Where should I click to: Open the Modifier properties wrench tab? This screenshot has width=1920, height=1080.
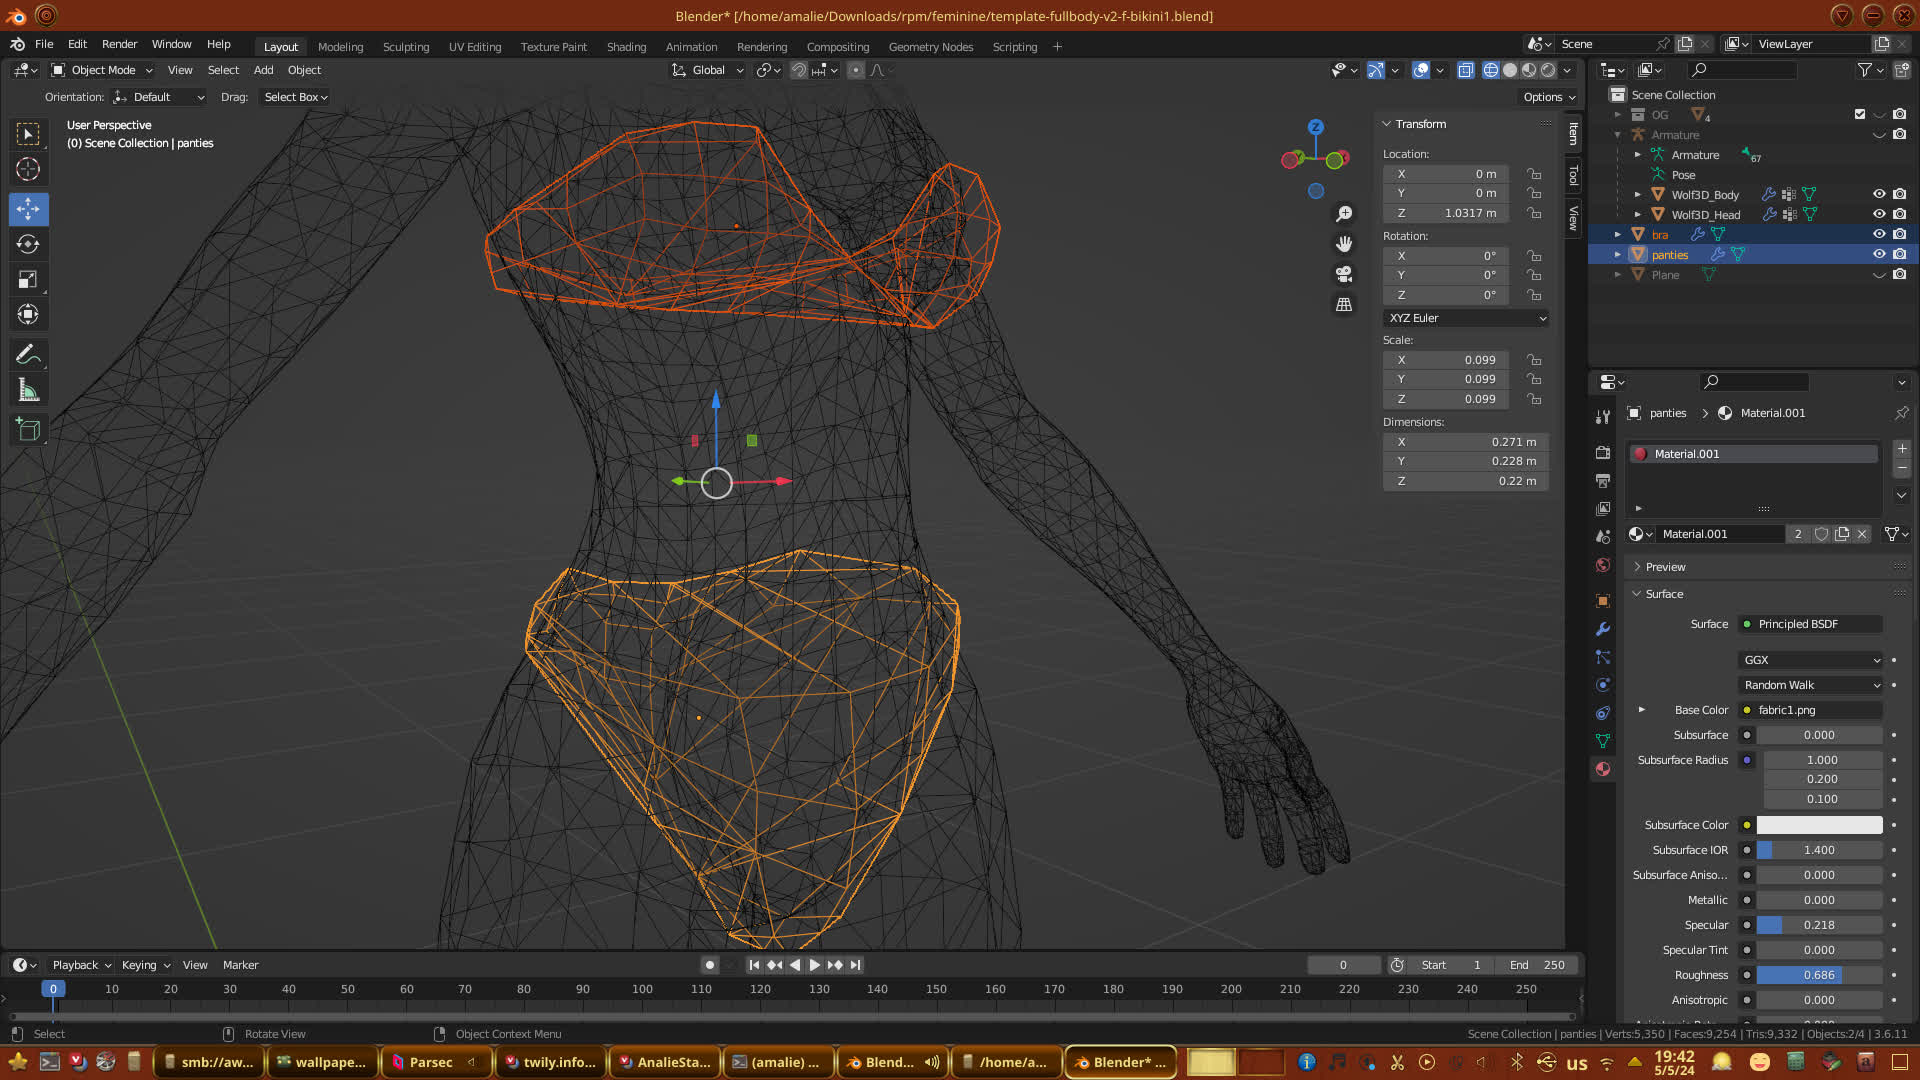click(x=1603, y=629)
